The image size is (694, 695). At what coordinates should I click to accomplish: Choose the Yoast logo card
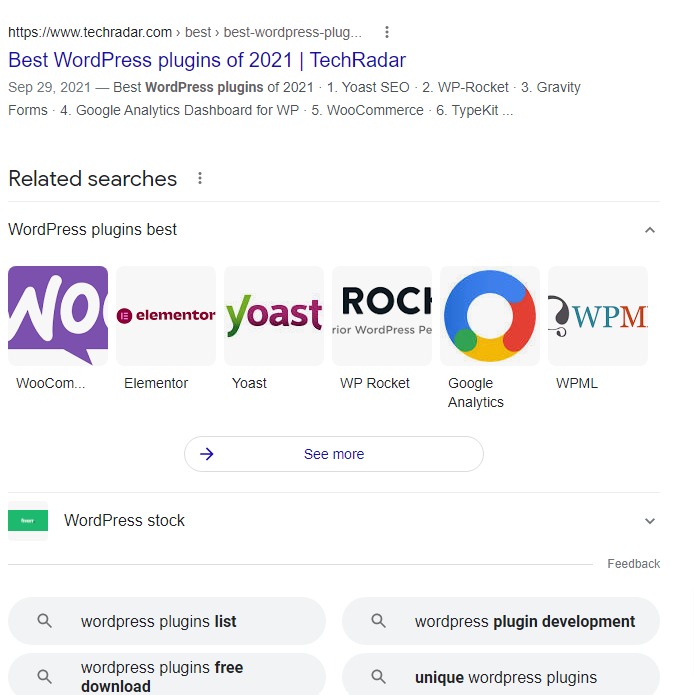click(274, 316)
